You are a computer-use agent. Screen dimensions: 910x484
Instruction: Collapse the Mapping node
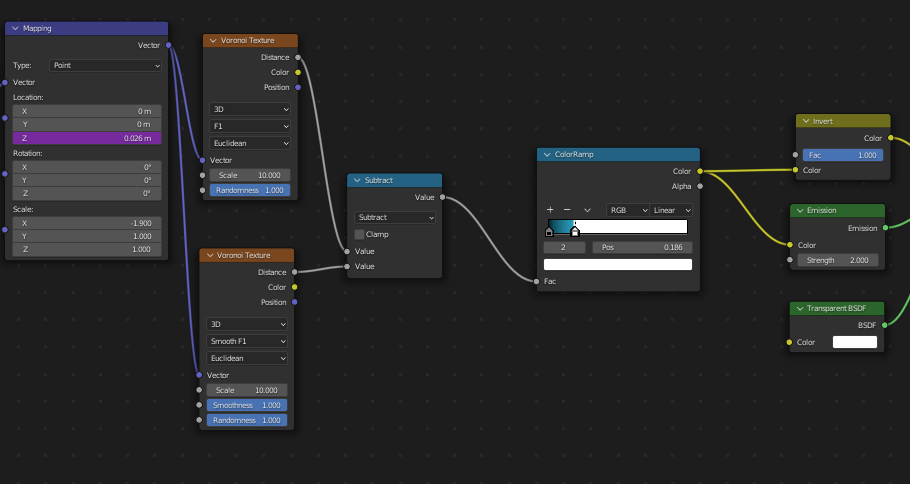pyautogui.click(x=15, y=28)
